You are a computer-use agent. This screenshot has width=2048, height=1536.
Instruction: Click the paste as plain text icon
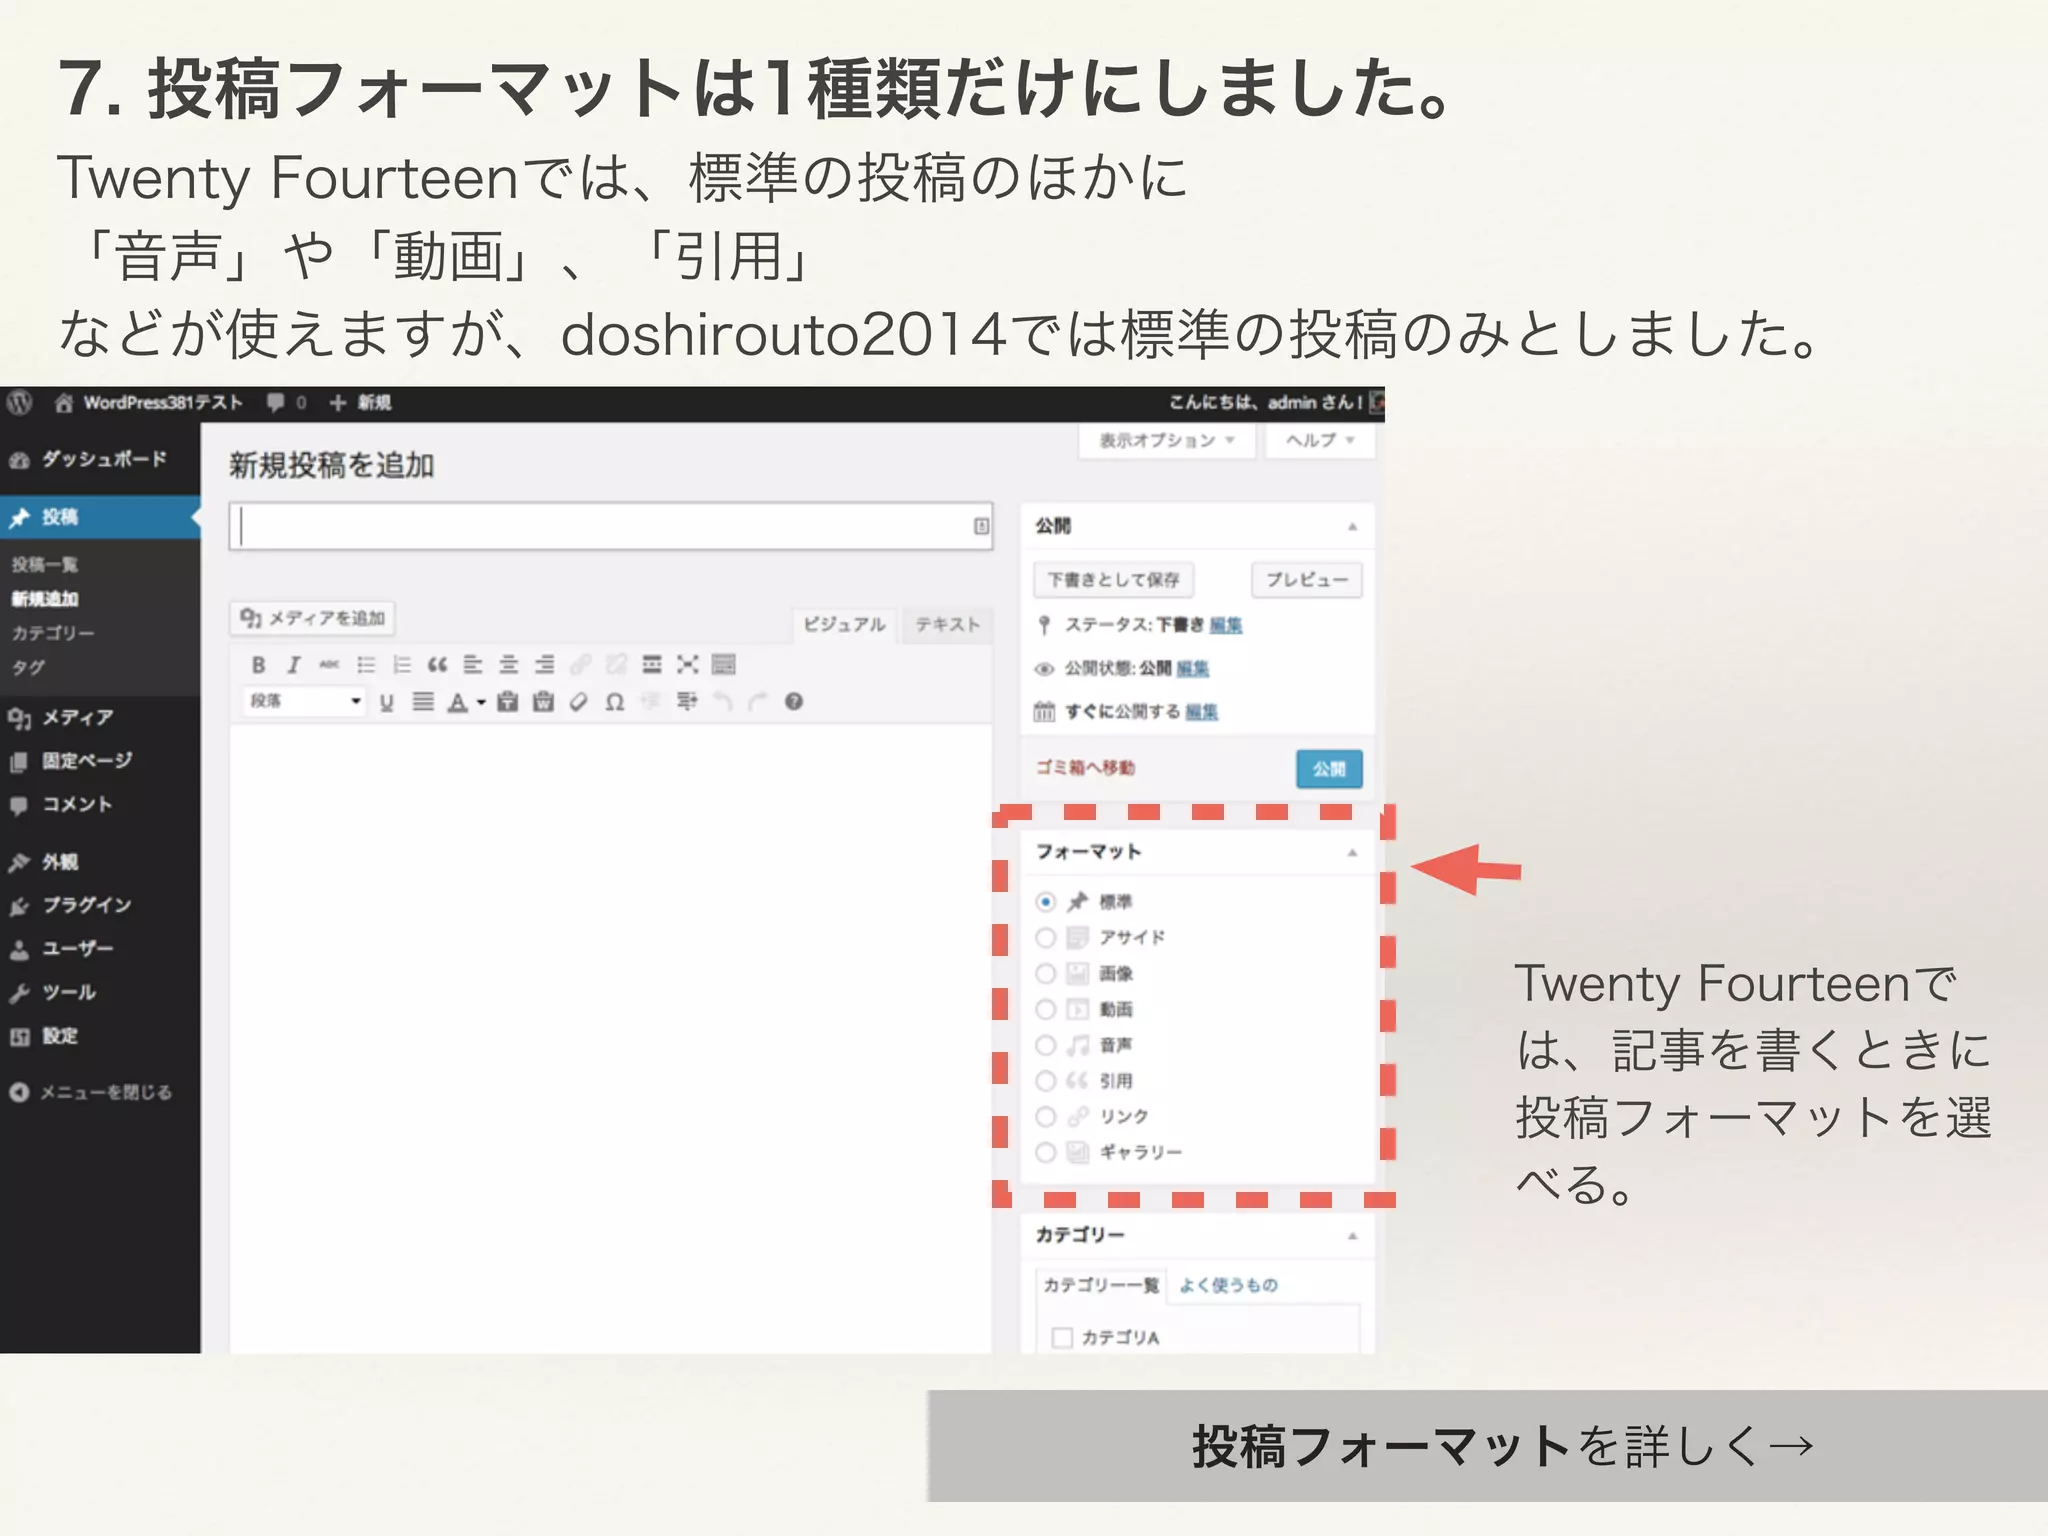(508, 702)
